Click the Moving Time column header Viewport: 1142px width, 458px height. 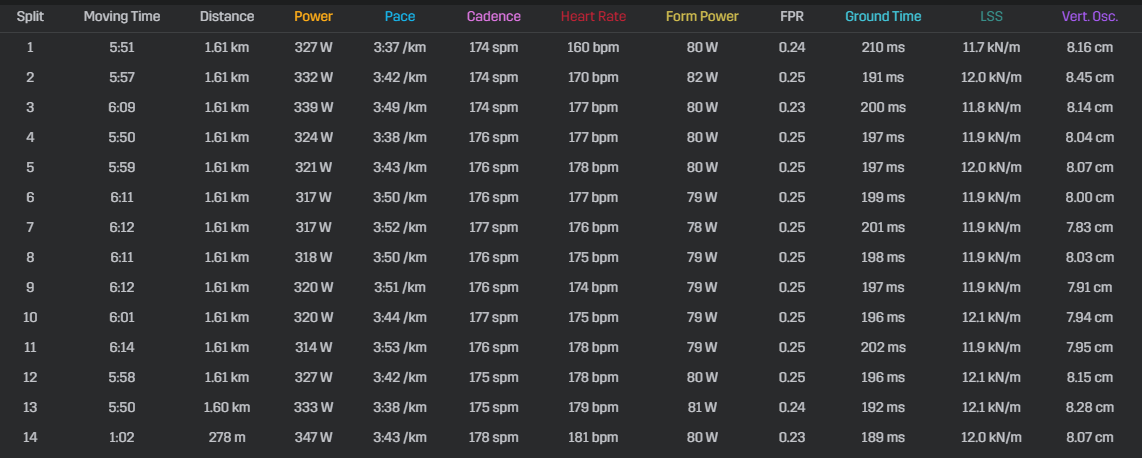122,17
